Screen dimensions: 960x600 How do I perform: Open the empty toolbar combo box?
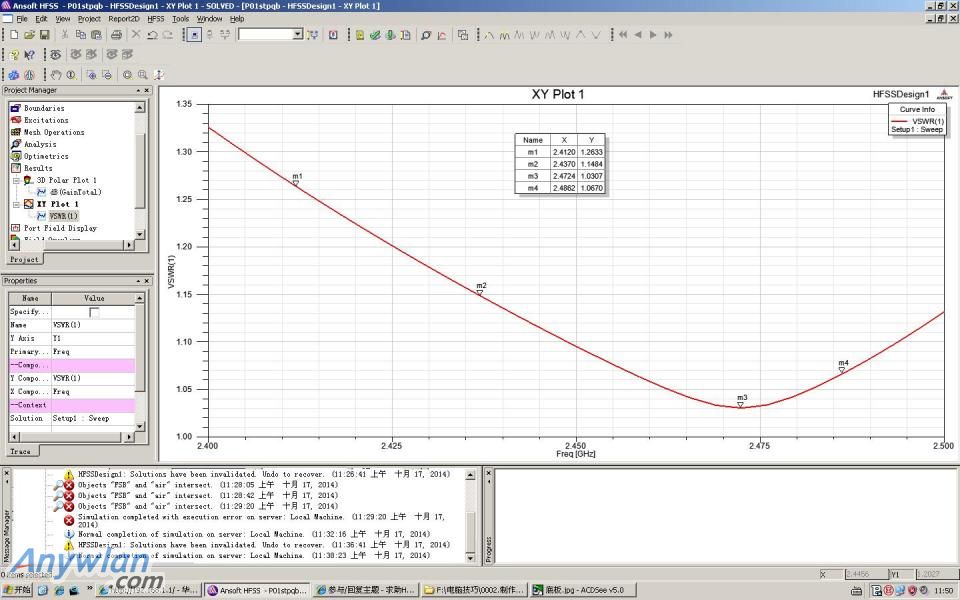coord(297,35)
